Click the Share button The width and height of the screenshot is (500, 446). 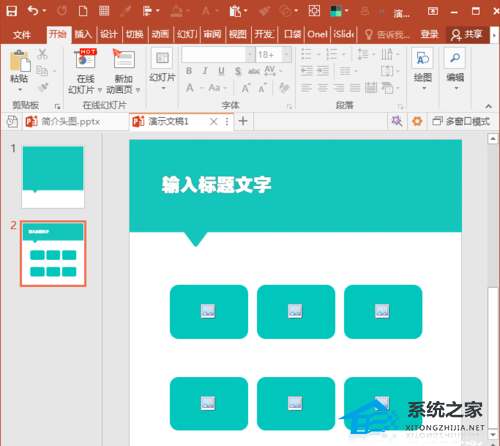pyautogui.click(x=467, y=34)
